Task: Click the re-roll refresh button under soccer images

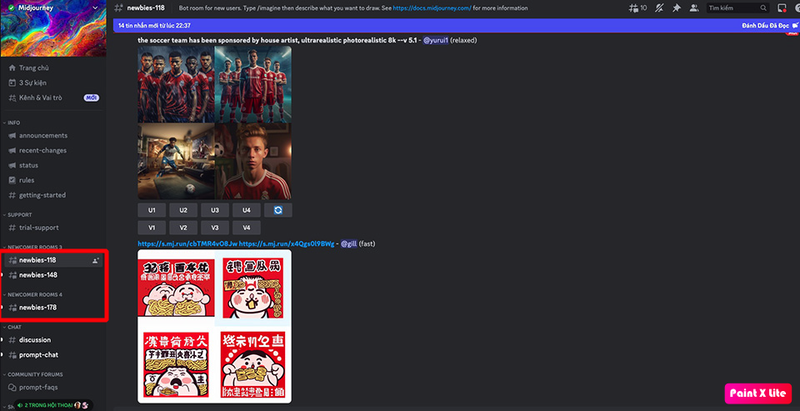Action: coord(278,210)
